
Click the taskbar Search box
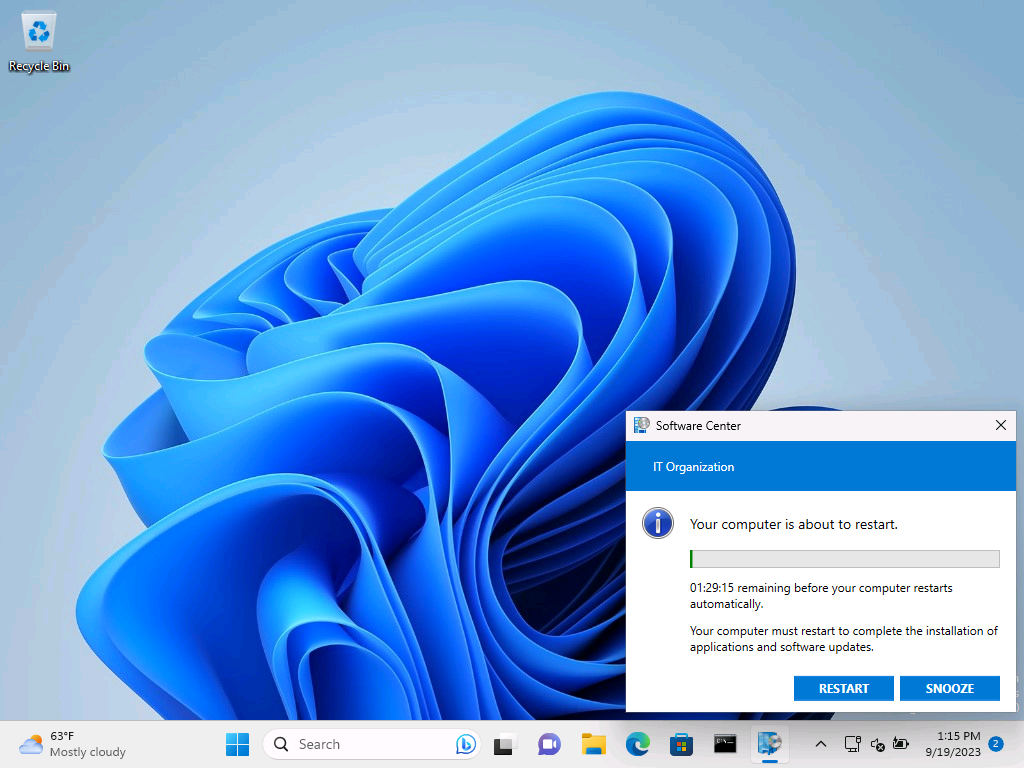pyautogui.click(x=372, y=744)
